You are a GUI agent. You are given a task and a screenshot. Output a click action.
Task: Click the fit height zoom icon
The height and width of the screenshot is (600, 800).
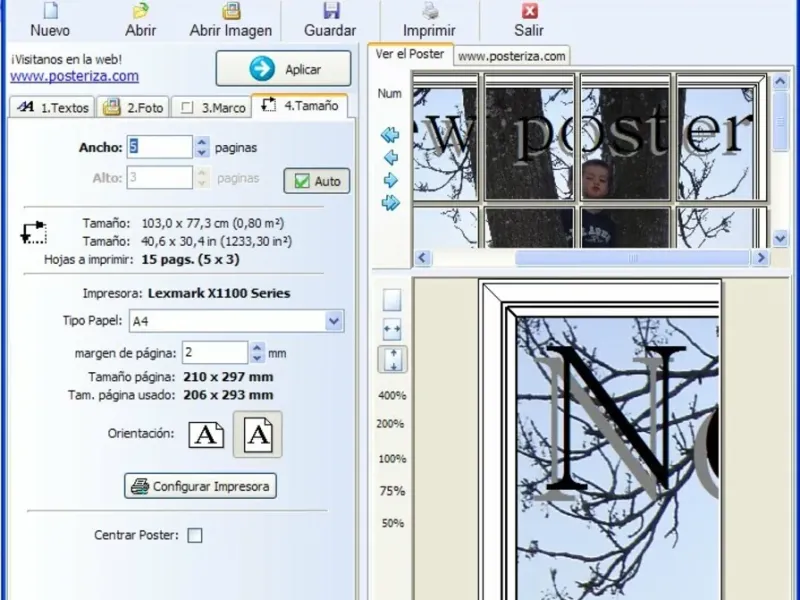tap(392, 360)
